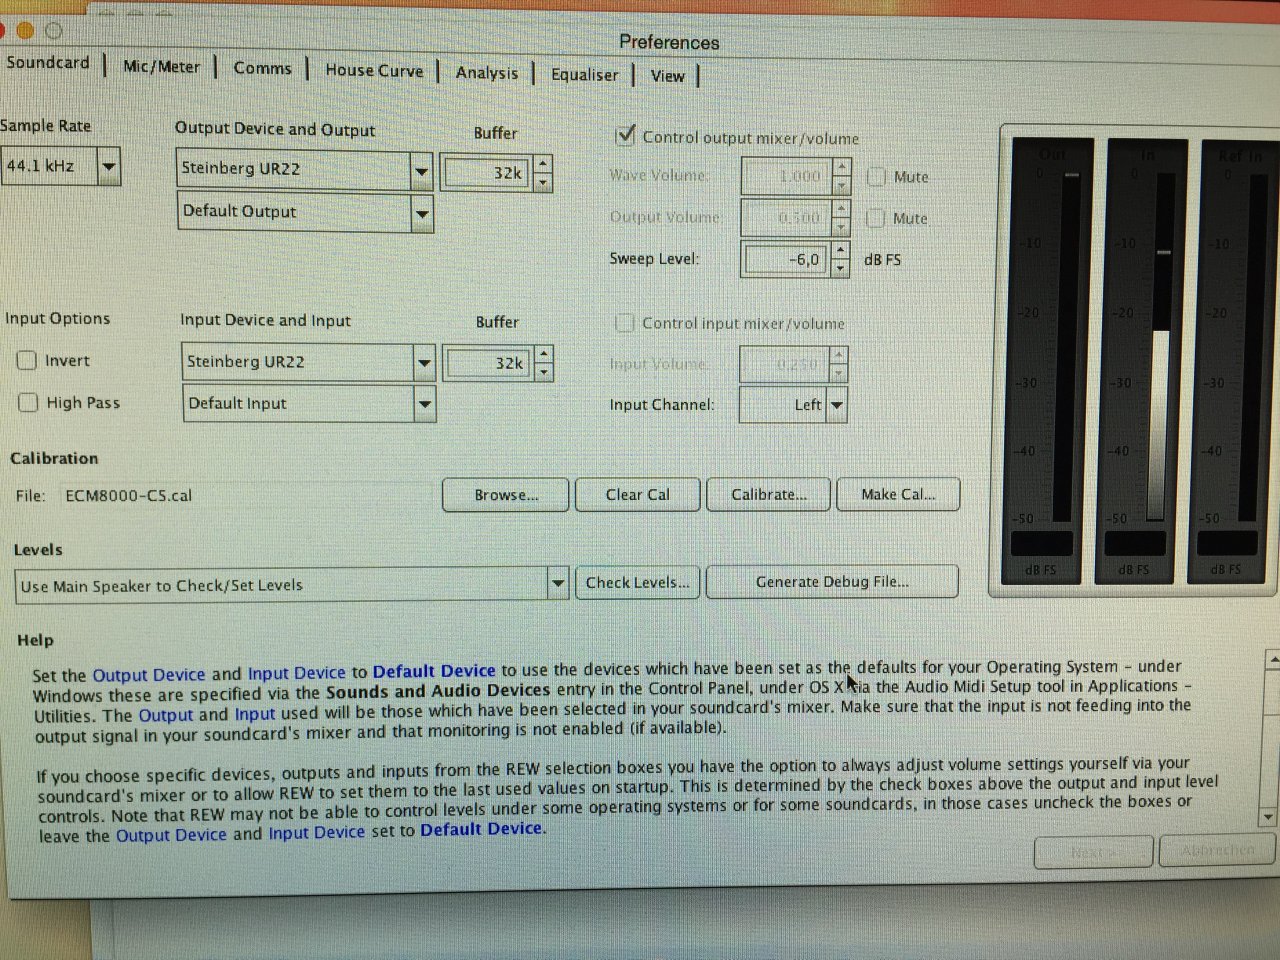Enable Control input mixer/volume
Screen dimensions: 1280x960
tap(625, 322)
